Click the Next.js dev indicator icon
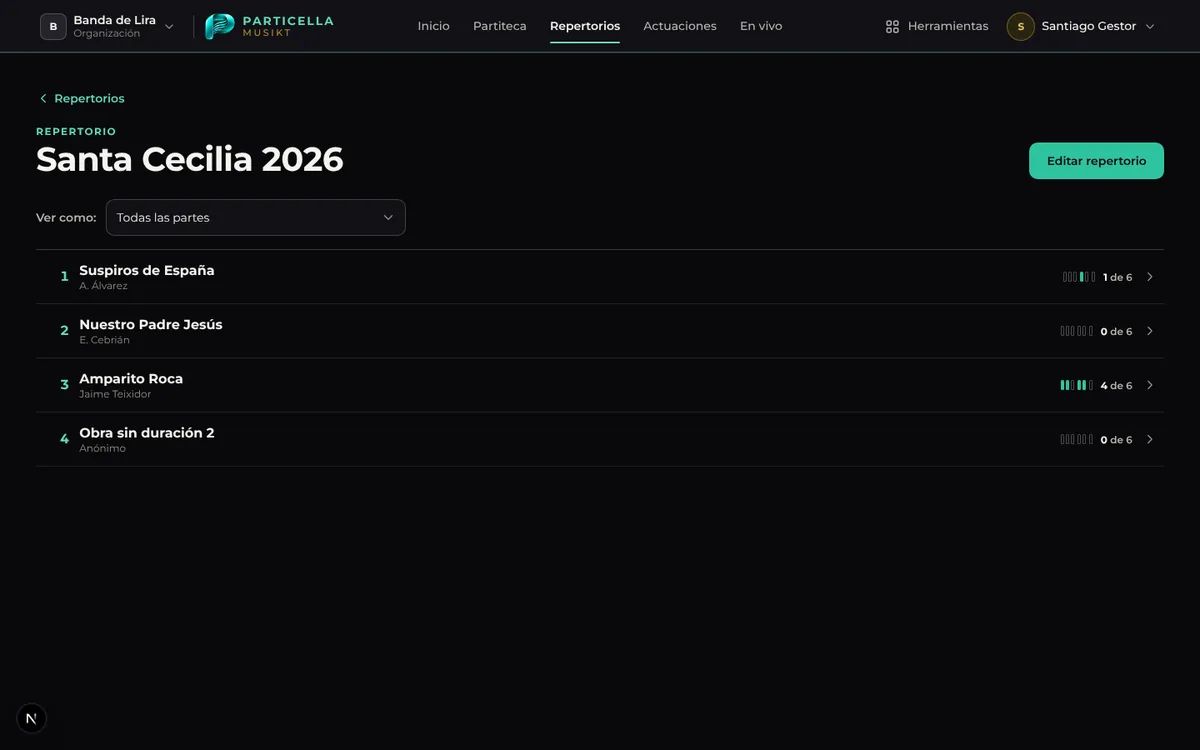1200x750 pixels. (31, 718)
